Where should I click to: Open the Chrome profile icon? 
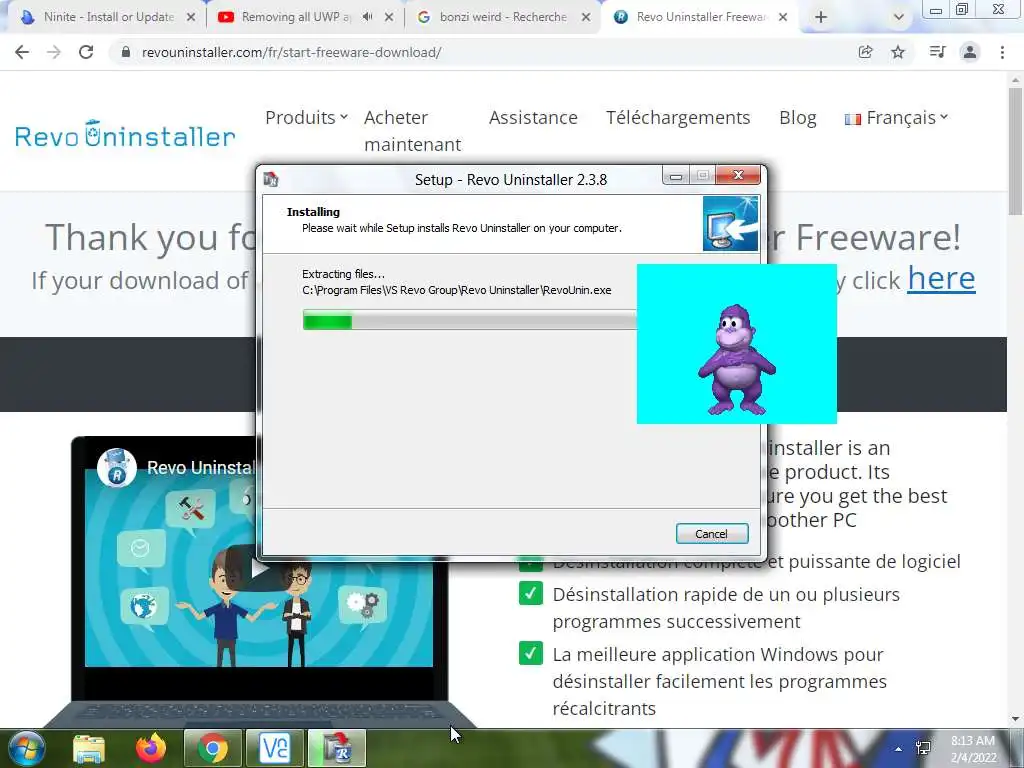(970, 52)
